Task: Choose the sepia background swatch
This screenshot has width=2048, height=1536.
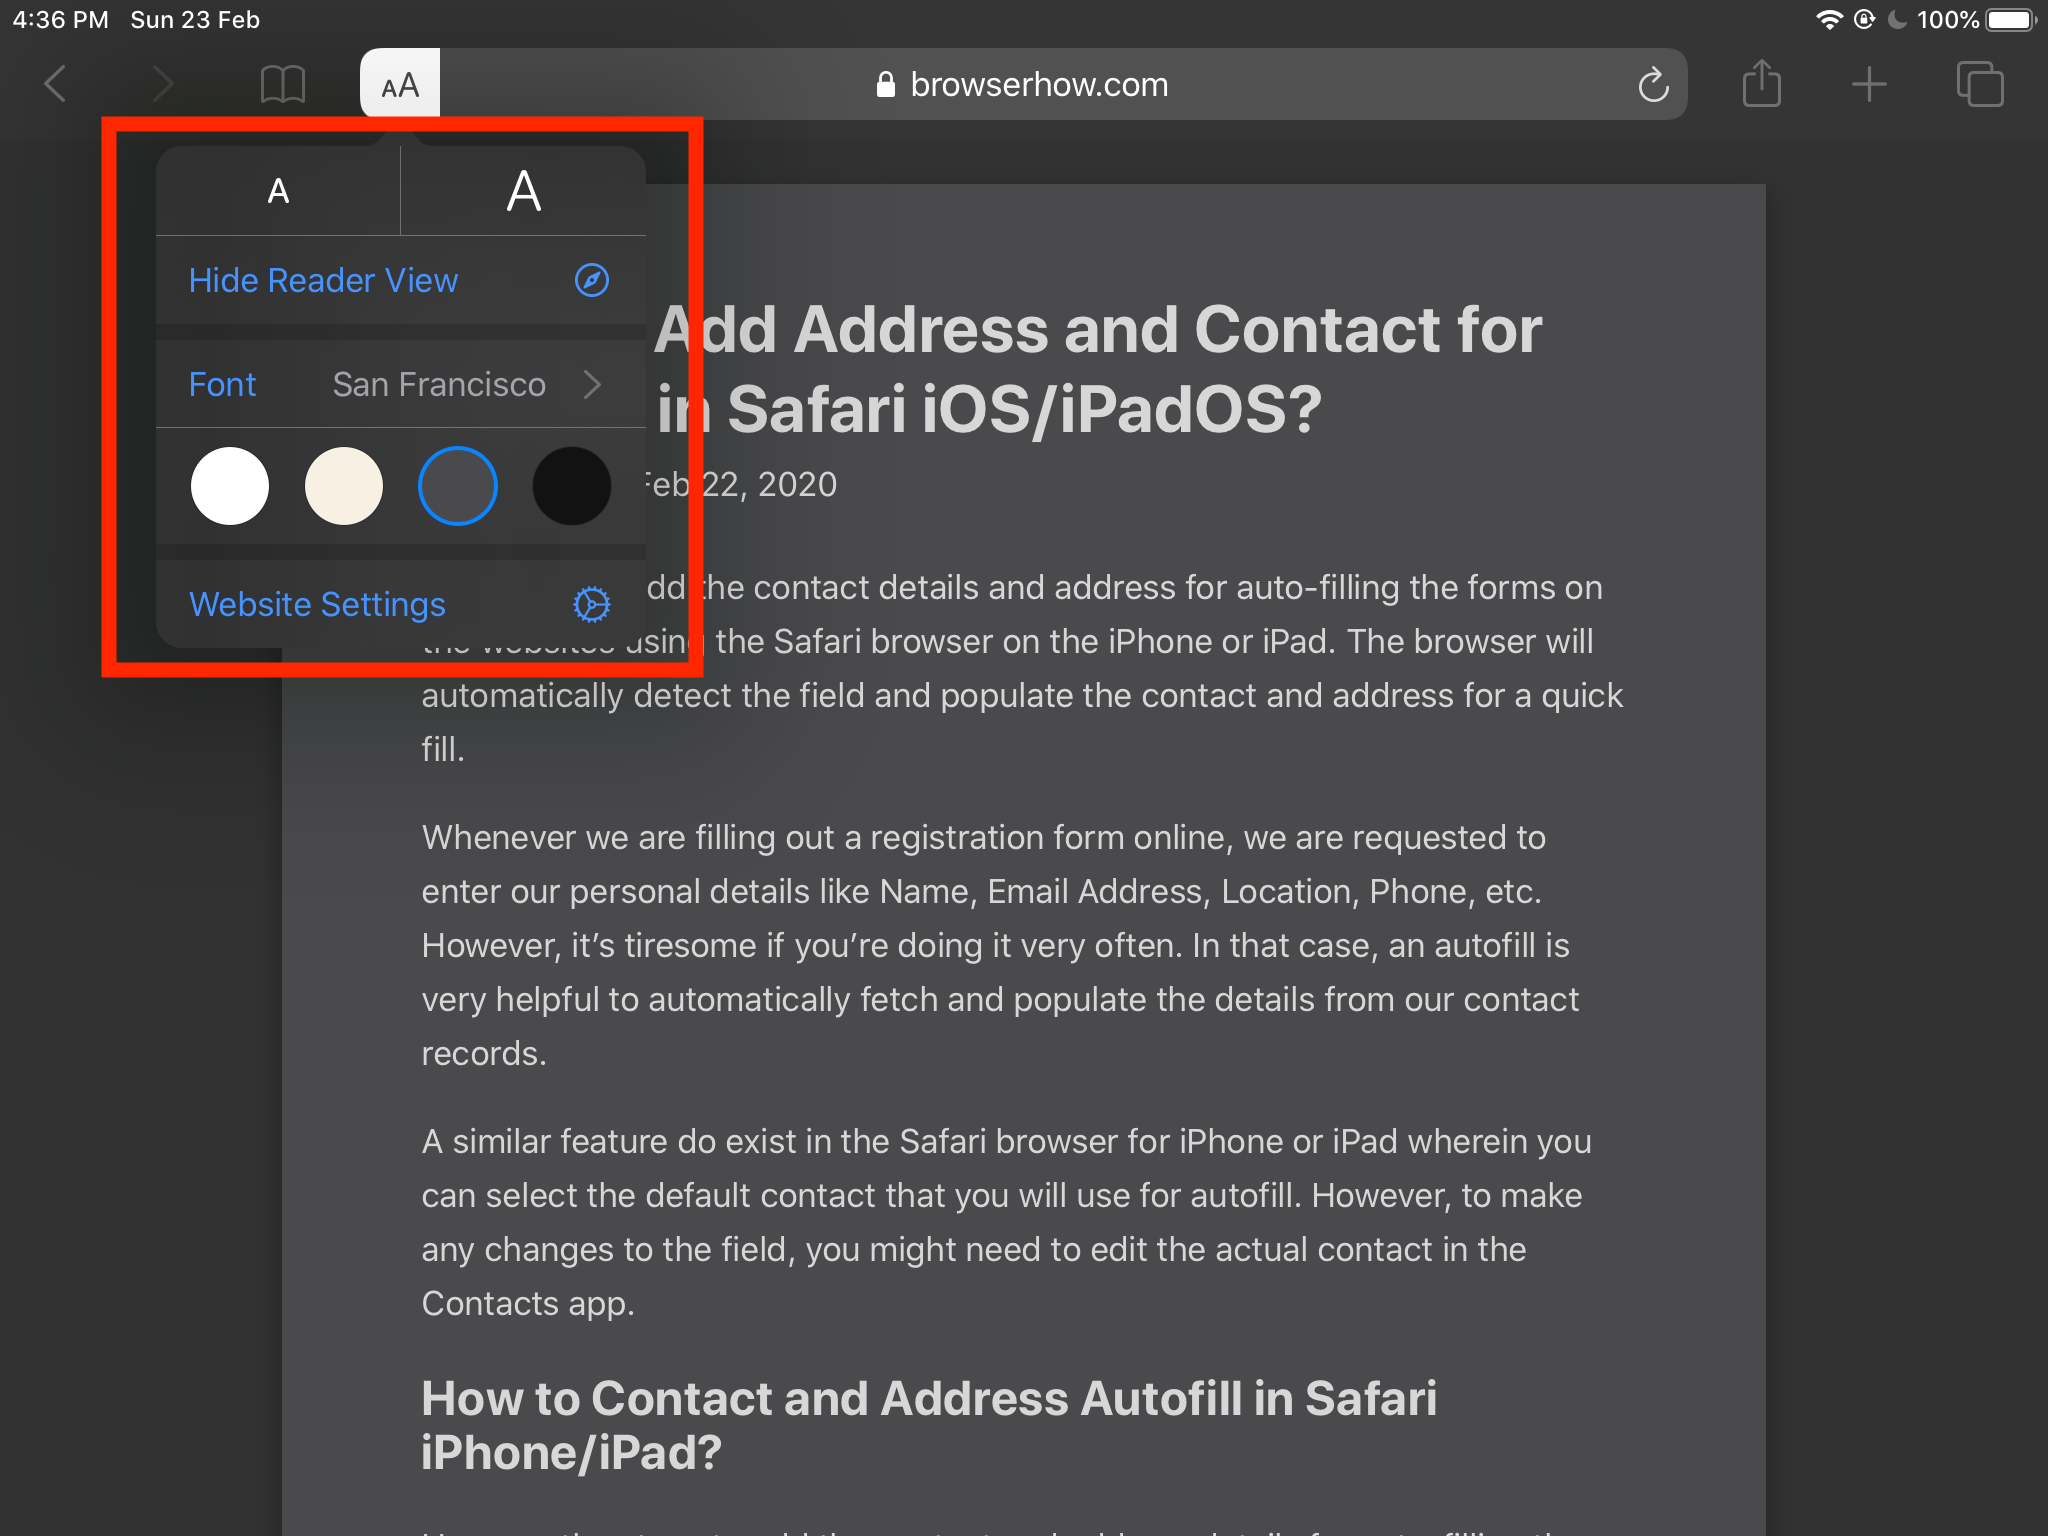Action: (x=344, y=486)
